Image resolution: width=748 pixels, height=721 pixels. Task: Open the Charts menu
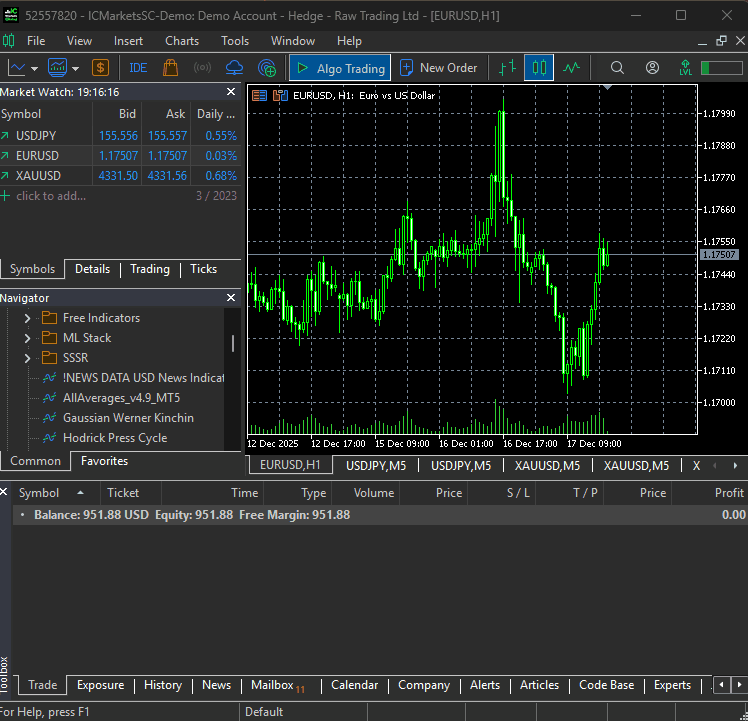tap(182, 41)
